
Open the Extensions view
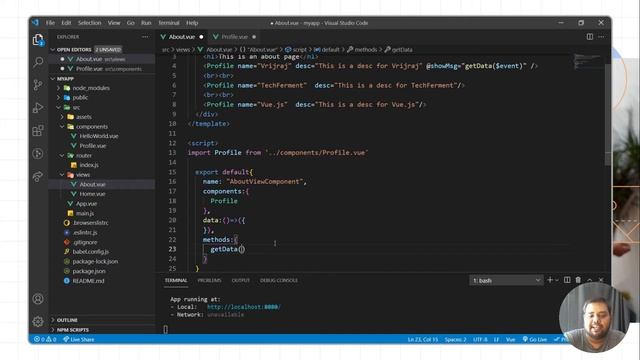click(x=38, y=131)
